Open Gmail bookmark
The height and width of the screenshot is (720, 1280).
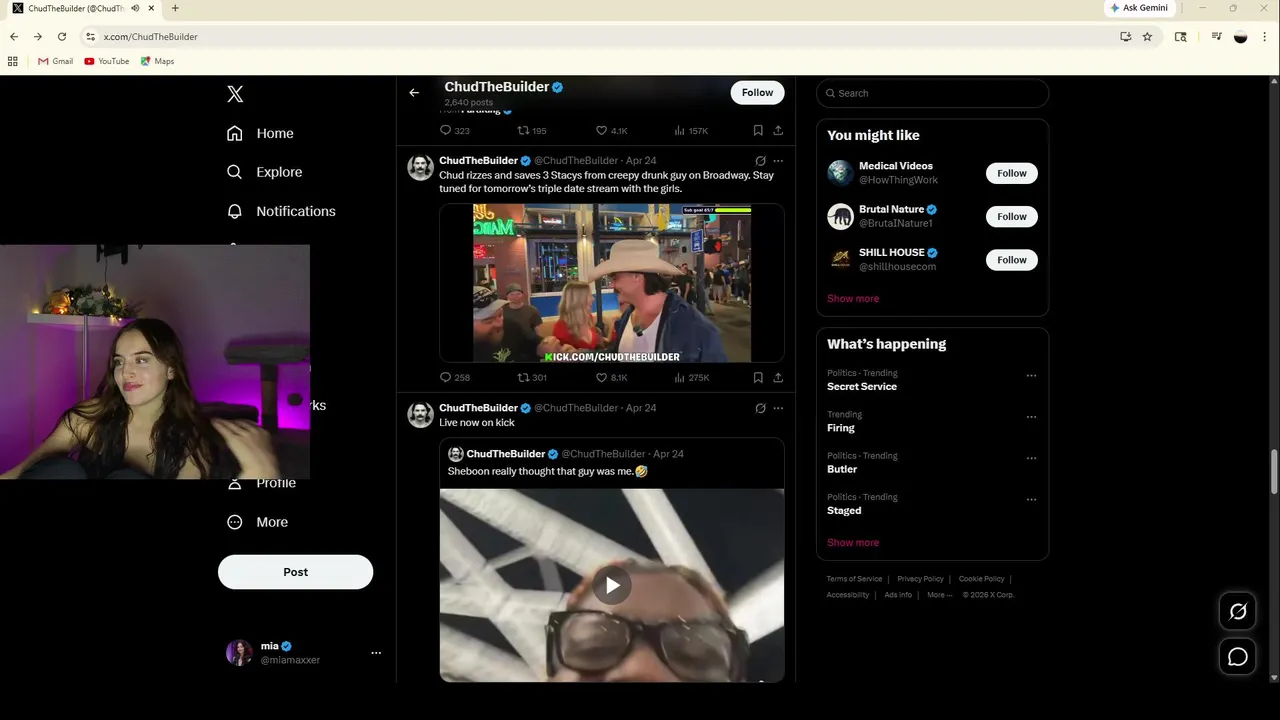click(55, 61)
